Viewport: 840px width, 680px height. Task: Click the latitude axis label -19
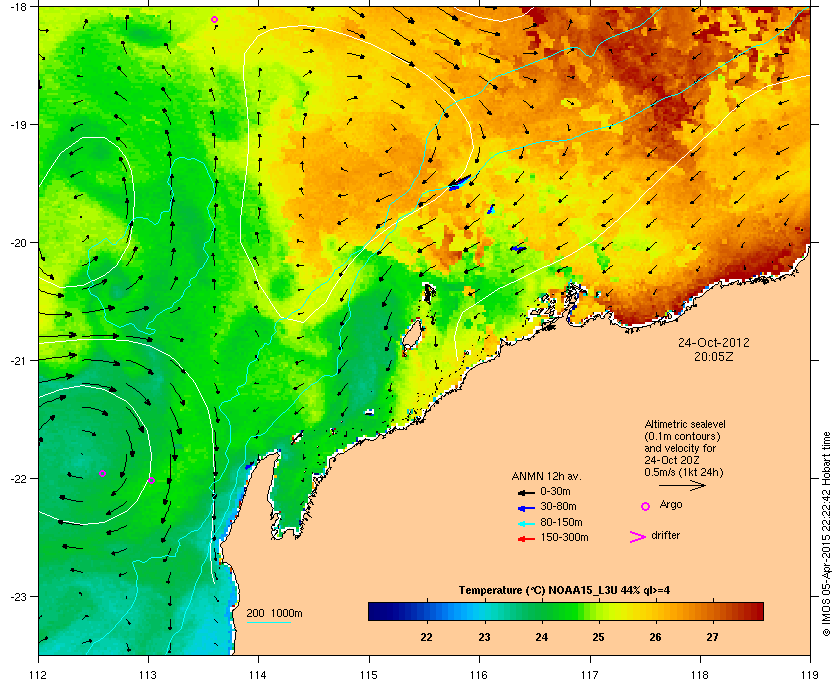point(17,124)
